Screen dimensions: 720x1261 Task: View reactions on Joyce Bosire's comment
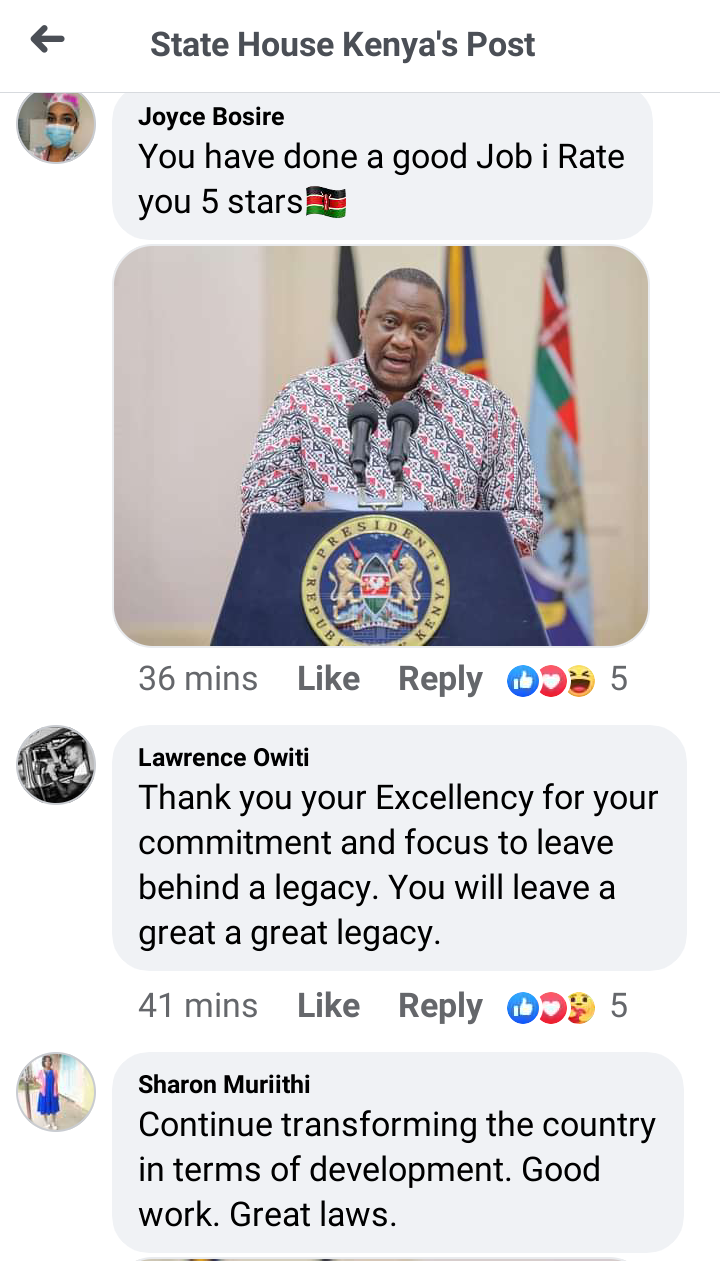pyautogui.click(x=551, y=680)
